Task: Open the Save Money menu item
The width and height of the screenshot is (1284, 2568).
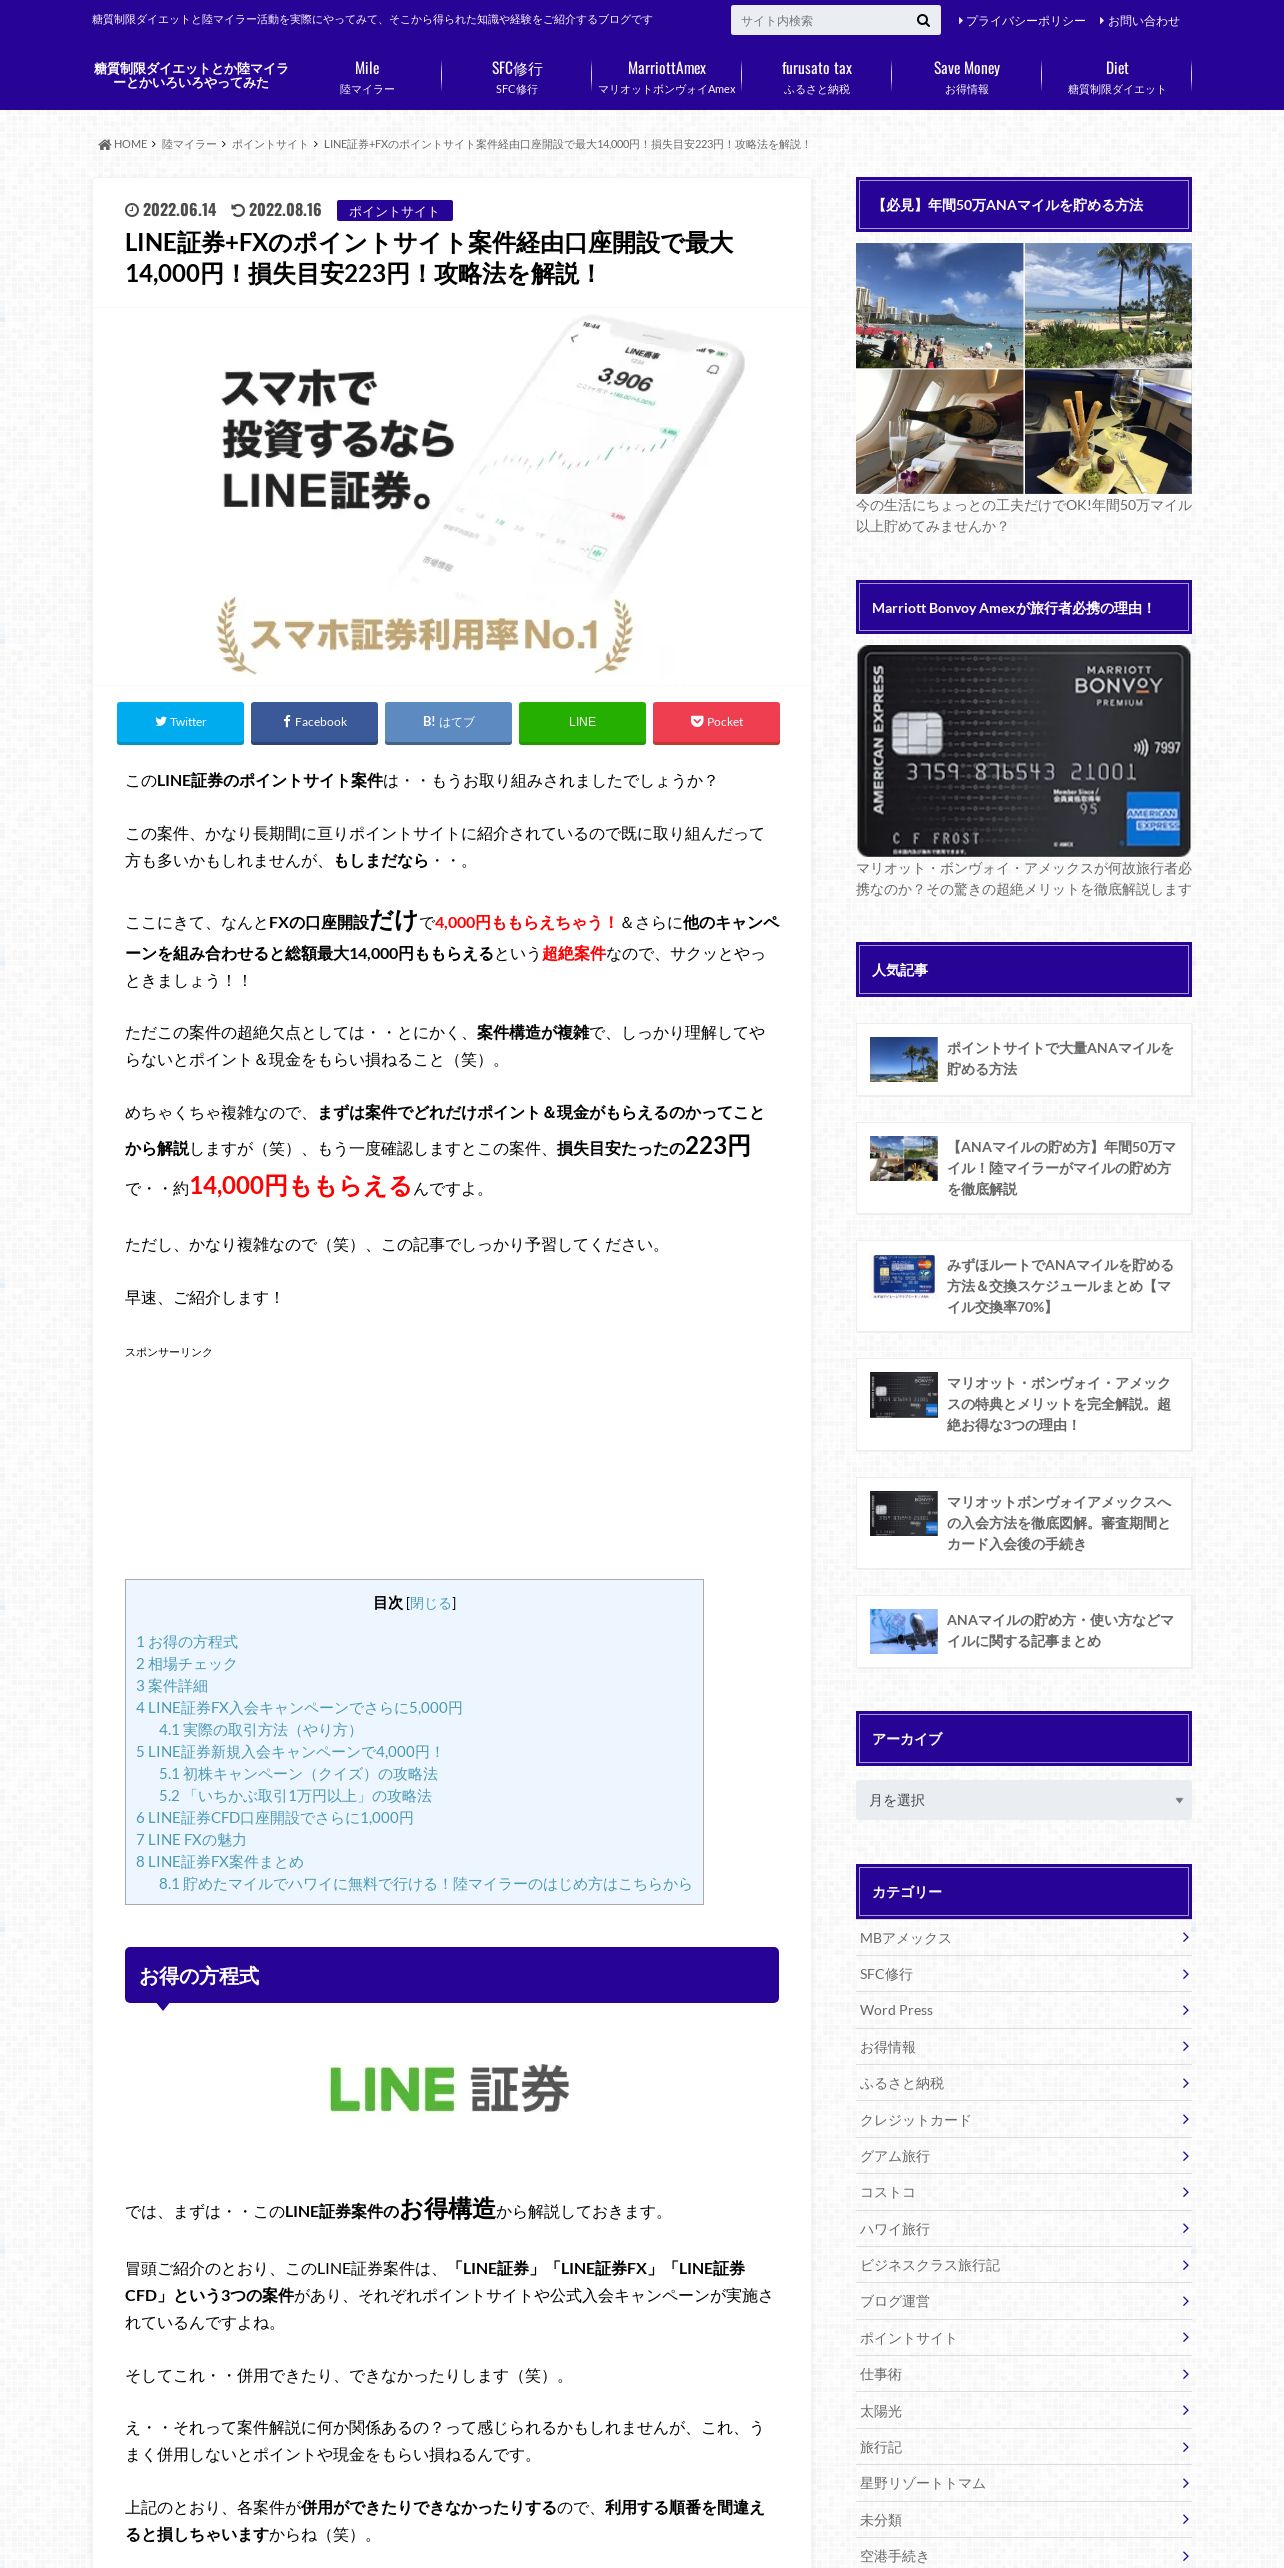Action: [x=967, y=77]
